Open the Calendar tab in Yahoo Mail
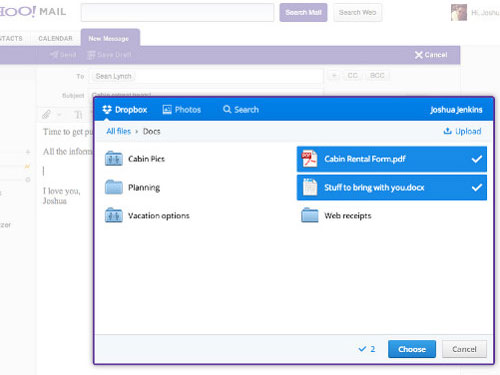 (x=55, y=38)
